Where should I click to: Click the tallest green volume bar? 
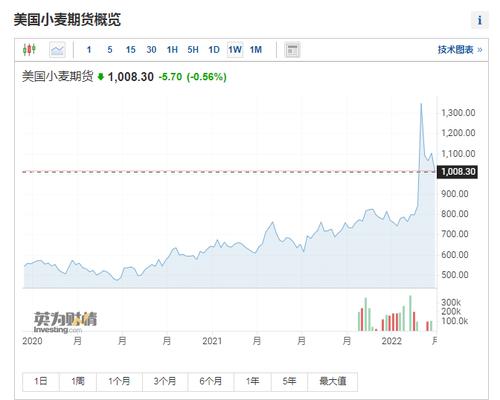pyautogui.click(x=410, y=313)
